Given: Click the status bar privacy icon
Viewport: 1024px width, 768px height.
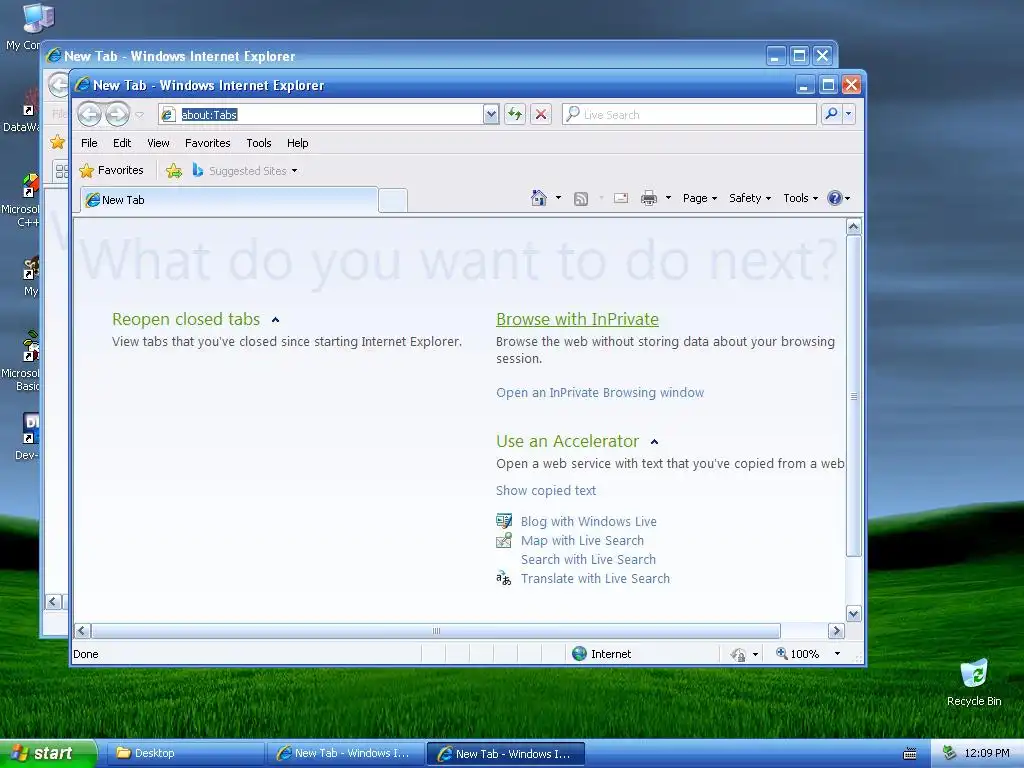Looking at the screenshot, I should pyautogui.click(x=739, y=654).
